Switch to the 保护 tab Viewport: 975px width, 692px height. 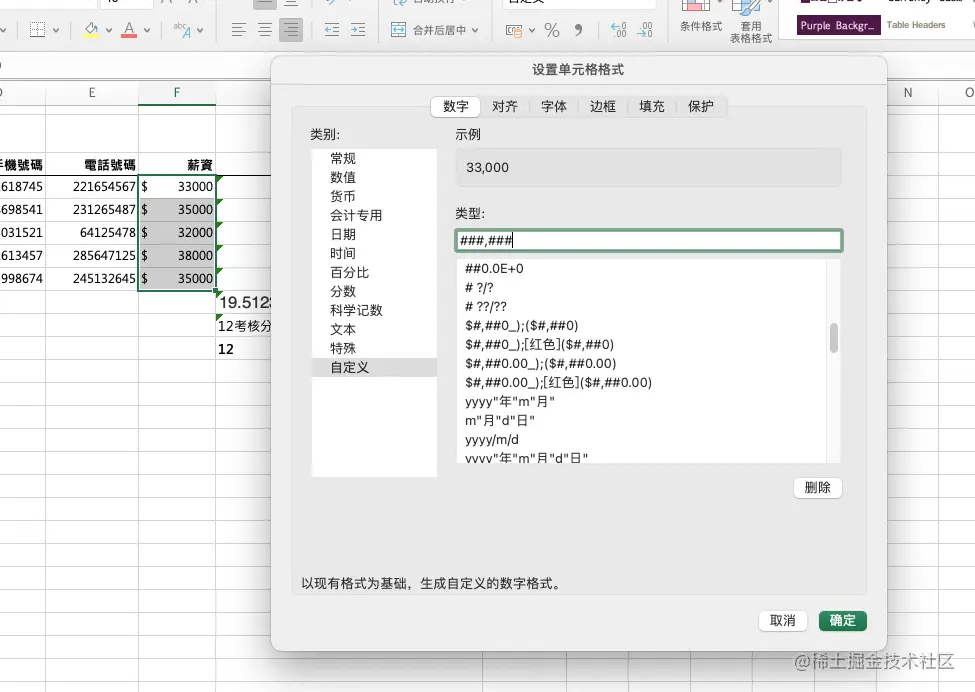coord(701,106)
